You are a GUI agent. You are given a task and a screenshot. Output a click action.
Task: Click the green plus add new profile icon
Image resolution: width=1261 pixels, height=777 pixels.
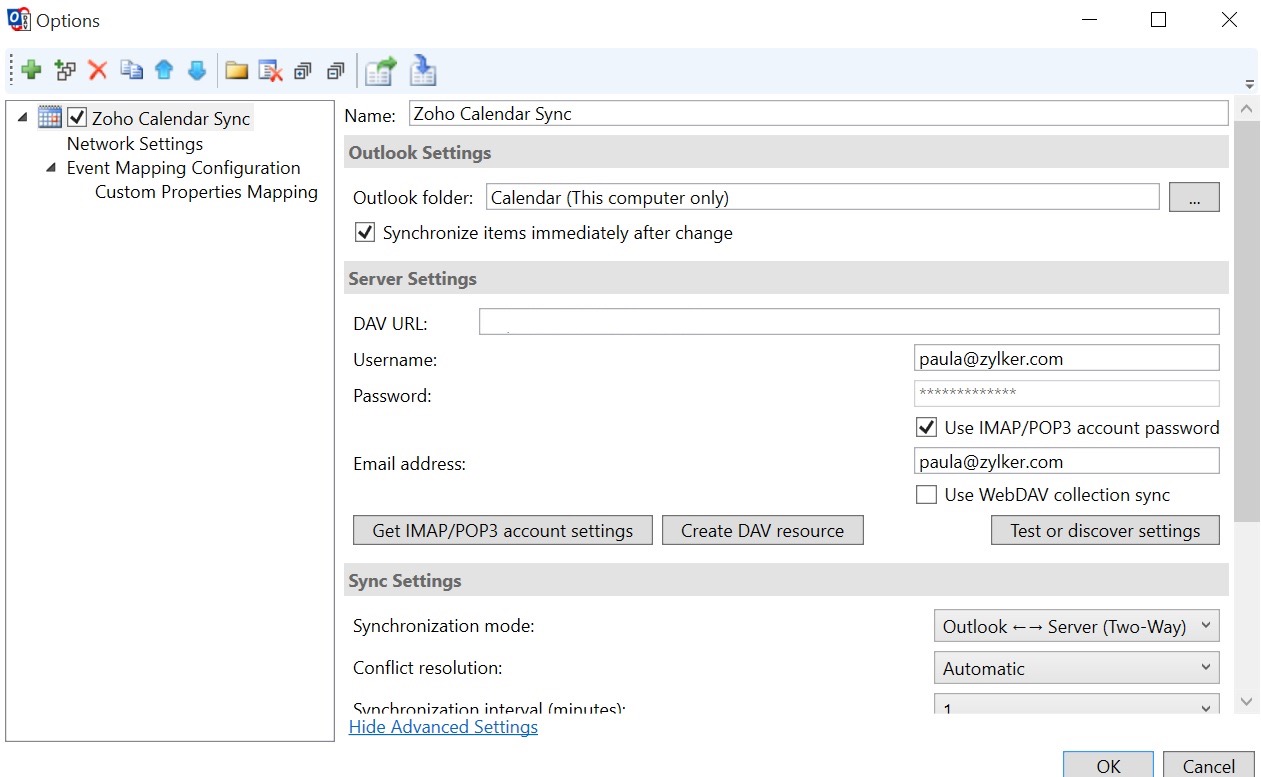tap(31, 70)
